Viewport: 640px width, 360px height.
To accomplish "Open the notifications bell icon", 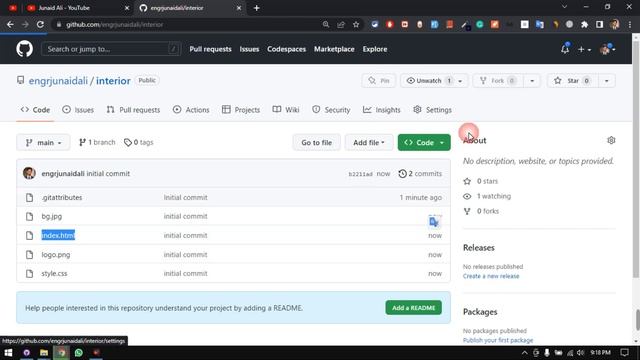I will pos(565,49).
